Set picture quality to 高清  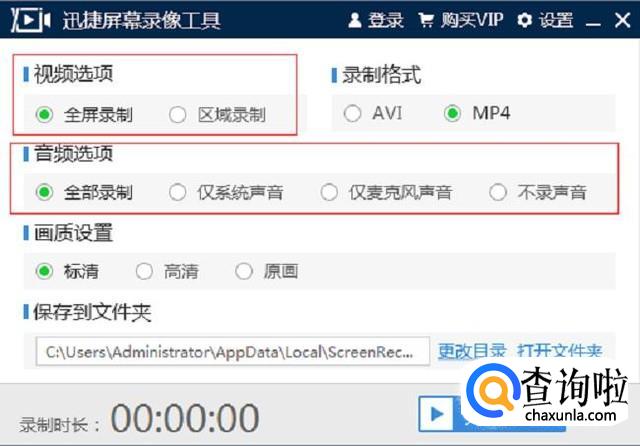[144, 271]
